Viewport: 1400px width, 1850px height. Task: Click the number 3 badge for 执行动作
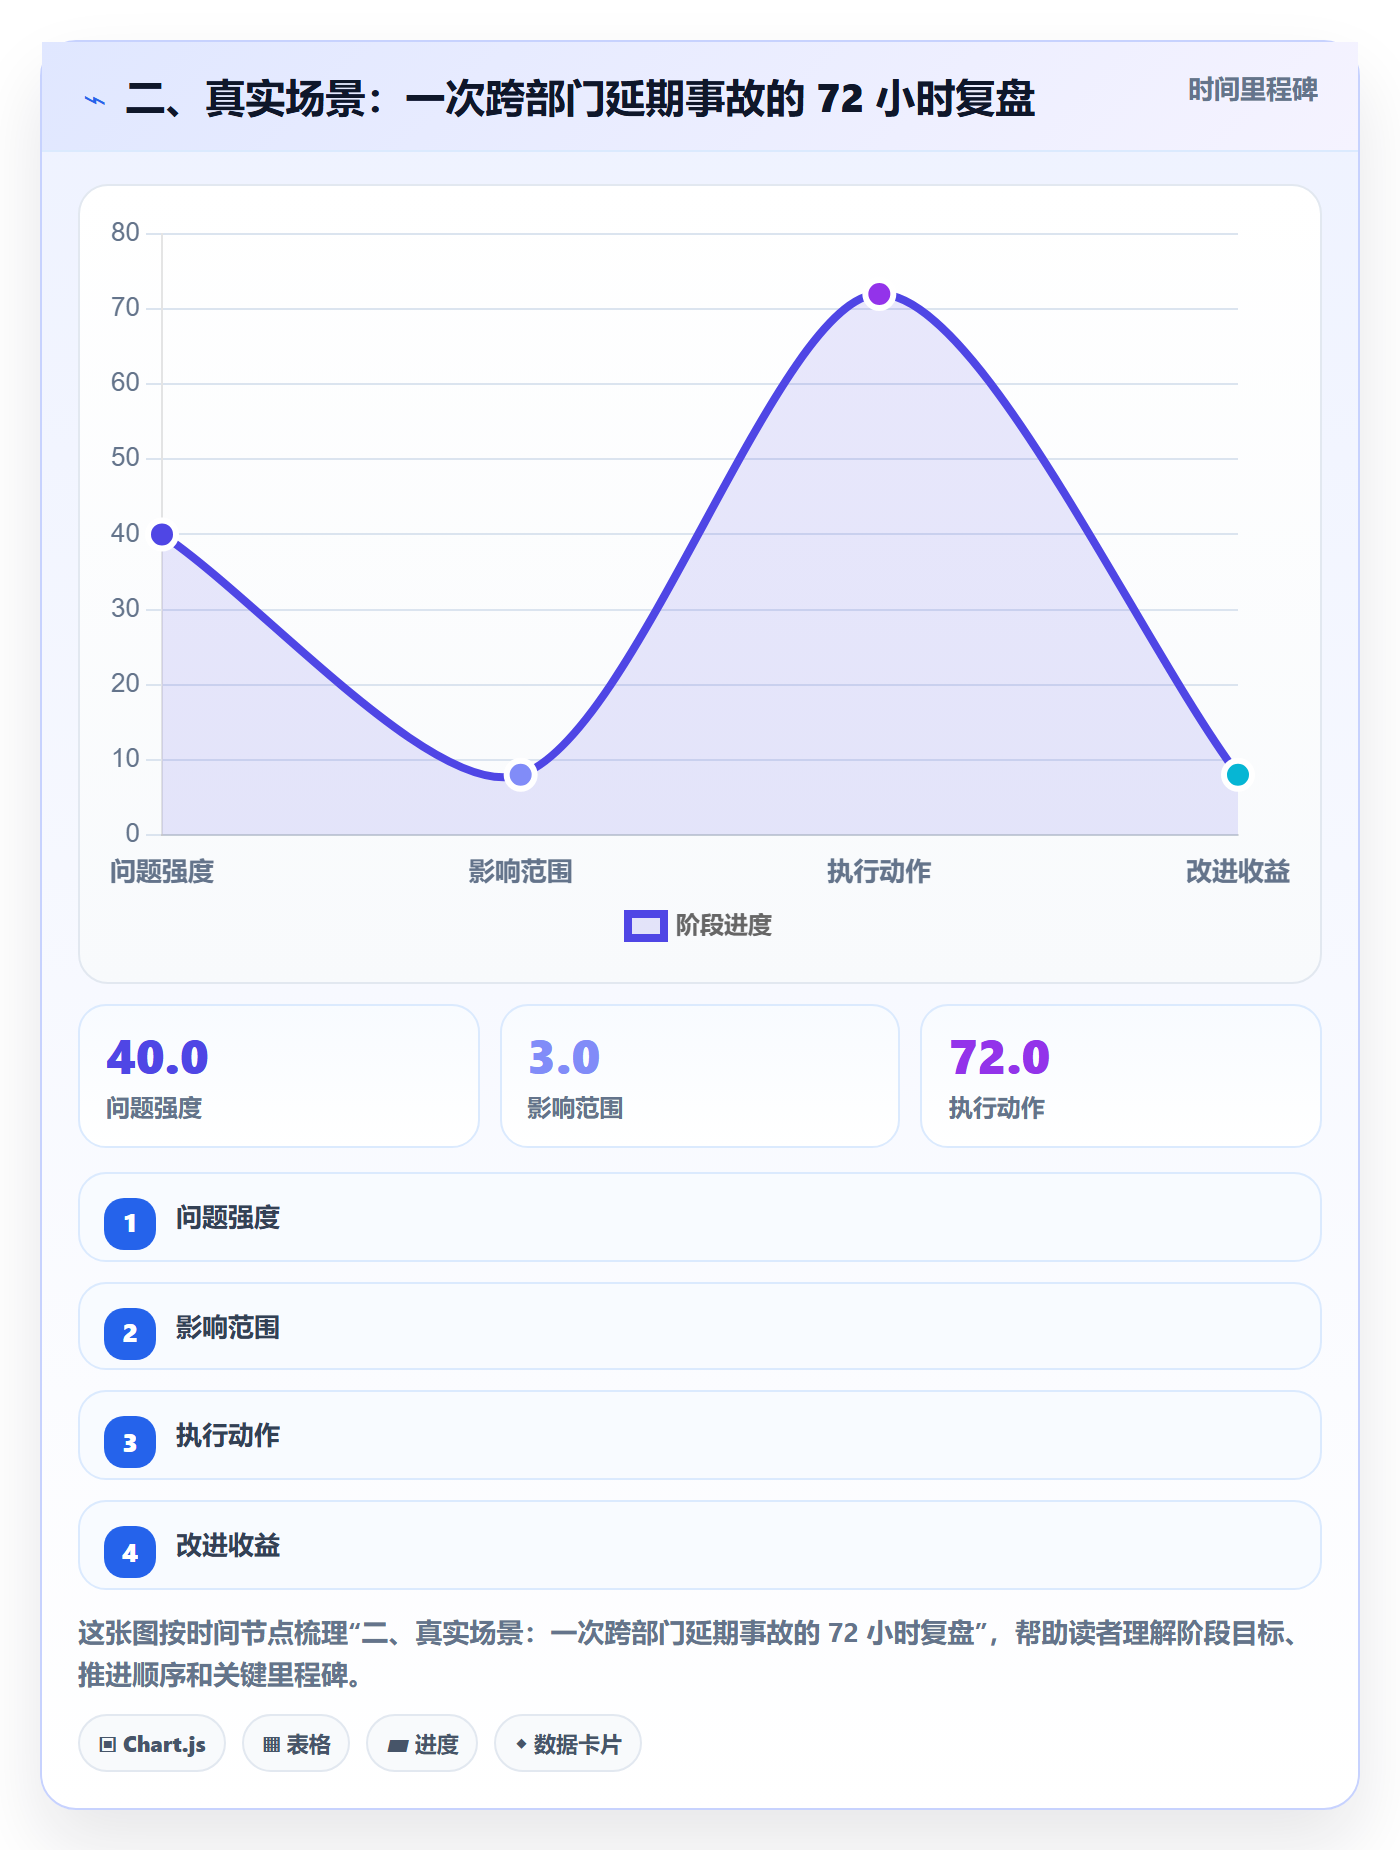130,1442
